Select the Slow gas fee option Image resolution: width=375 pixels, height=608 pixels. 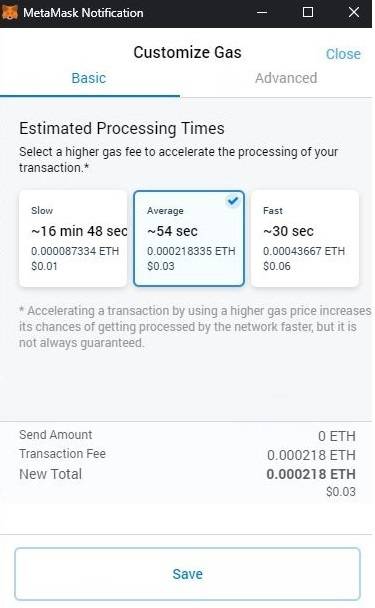(73, 238)
